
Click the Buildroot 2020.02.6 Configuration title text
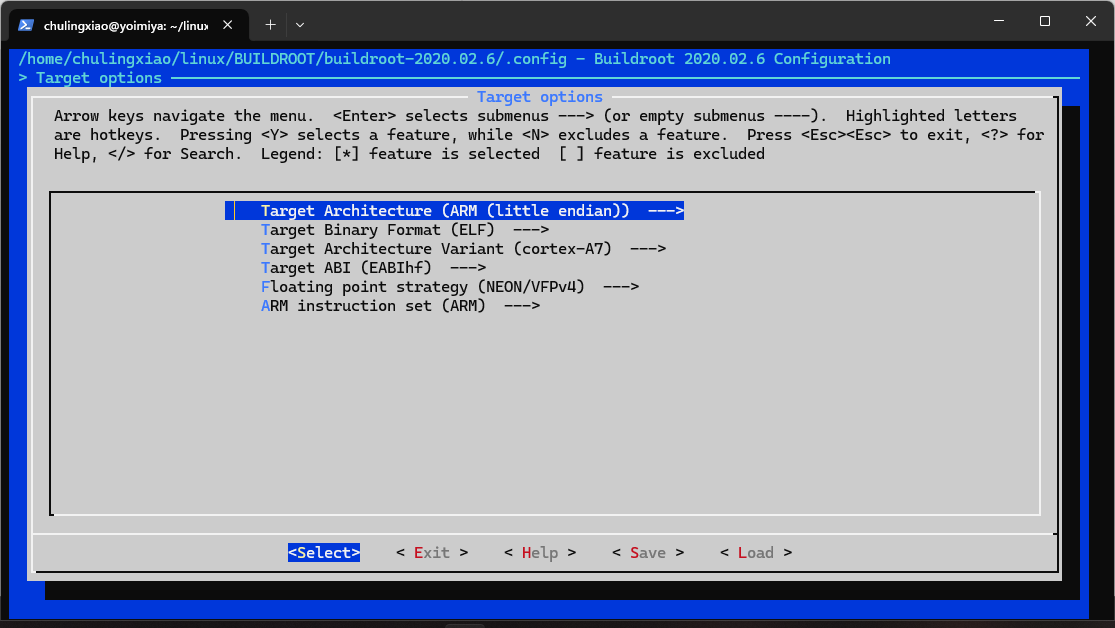742,59
